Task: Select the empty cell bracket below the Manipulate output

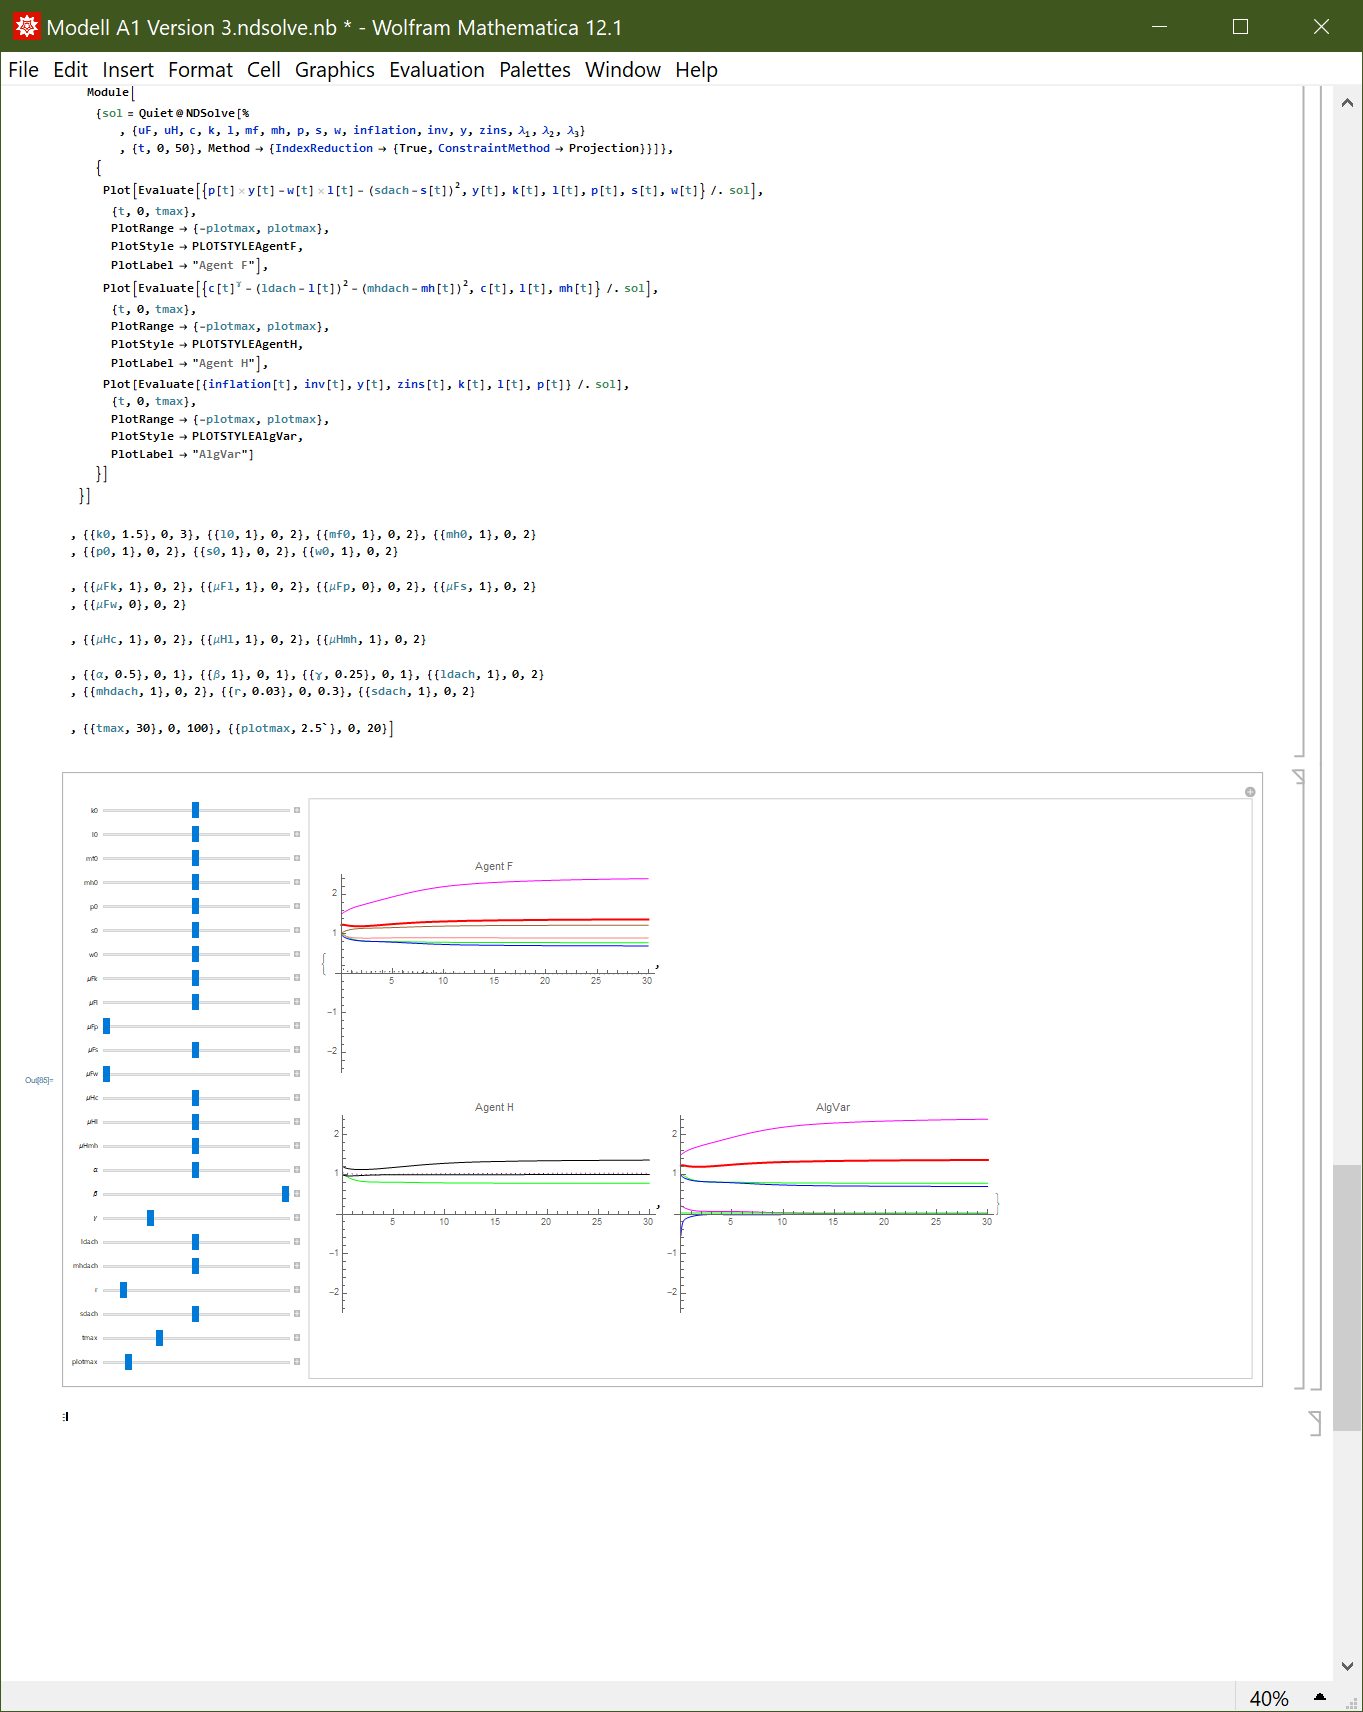Action: [1315, 1423]
